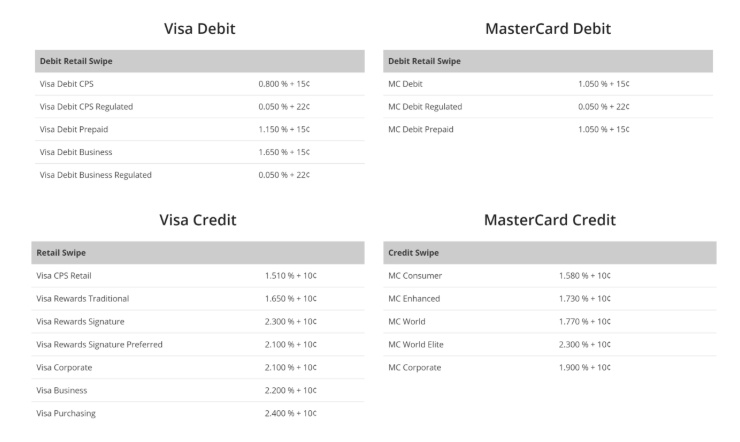Viewport: 740px width, 442px height.
Task: Click the Visa Debit heading
Action: (x=199, y=29)
